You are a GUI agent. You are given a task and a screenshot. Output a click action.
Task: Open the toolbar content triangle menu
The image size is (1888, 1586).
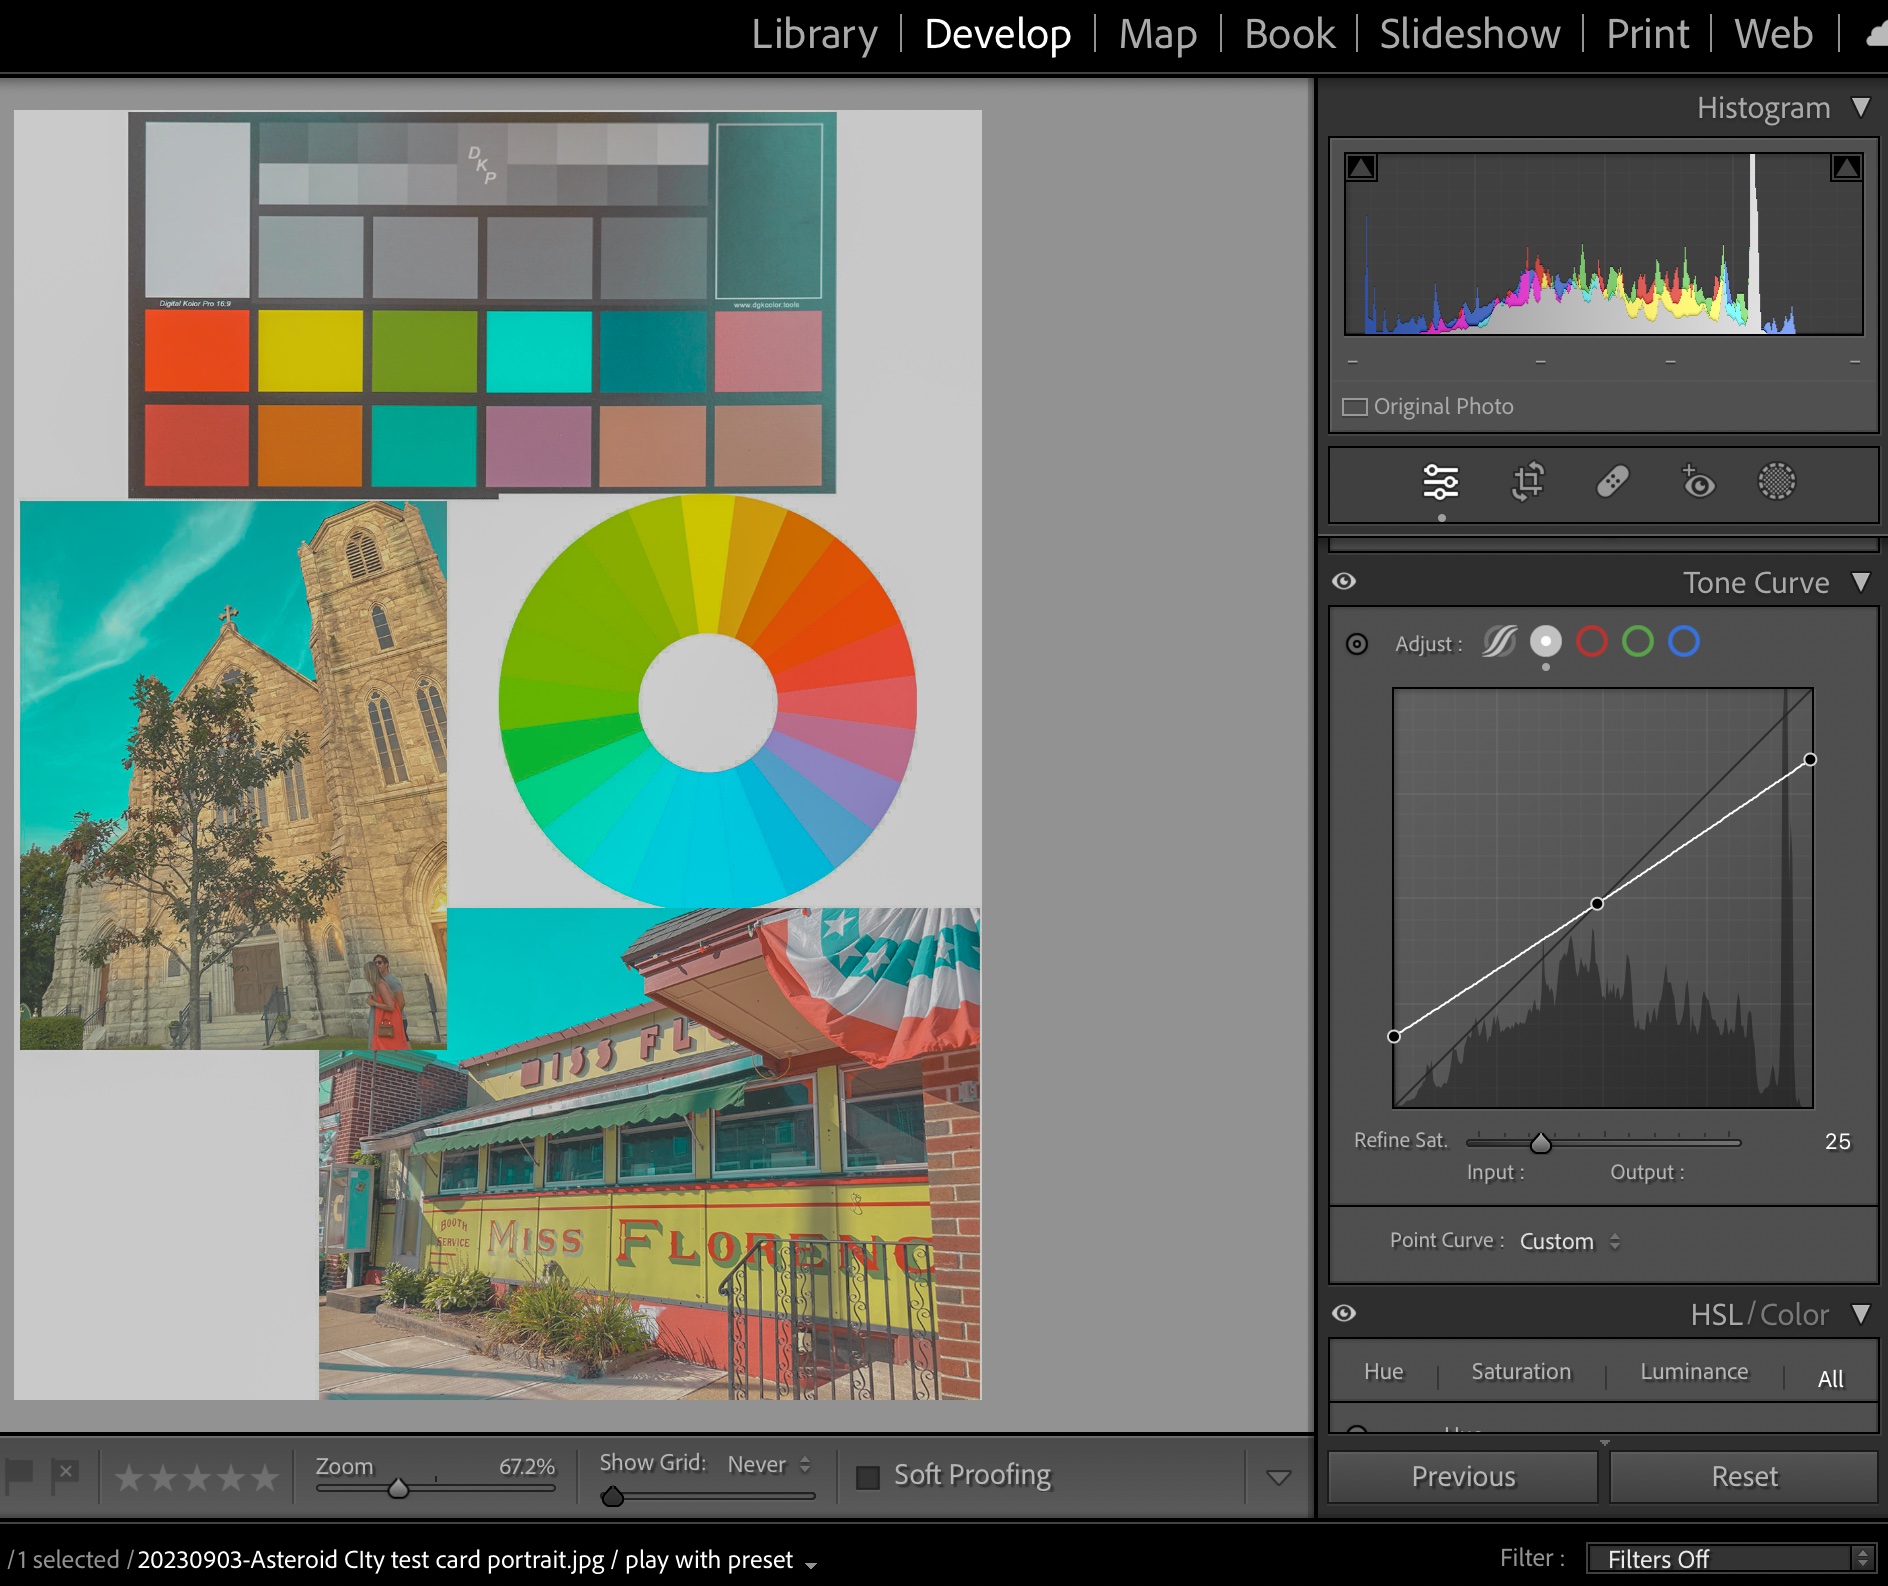(x=1279, y=1478)
